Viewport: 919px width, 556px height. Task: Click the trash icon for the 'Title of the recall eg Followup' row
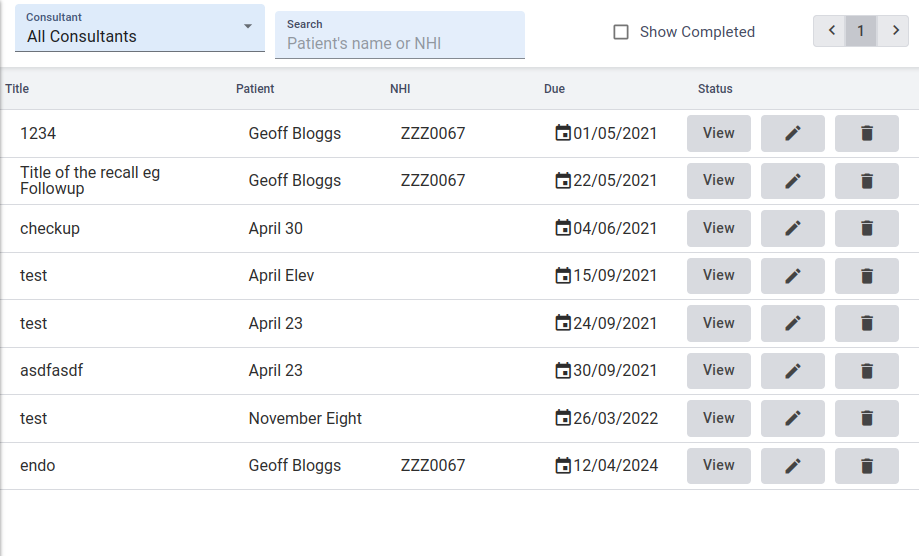click(x=866, y=181)
